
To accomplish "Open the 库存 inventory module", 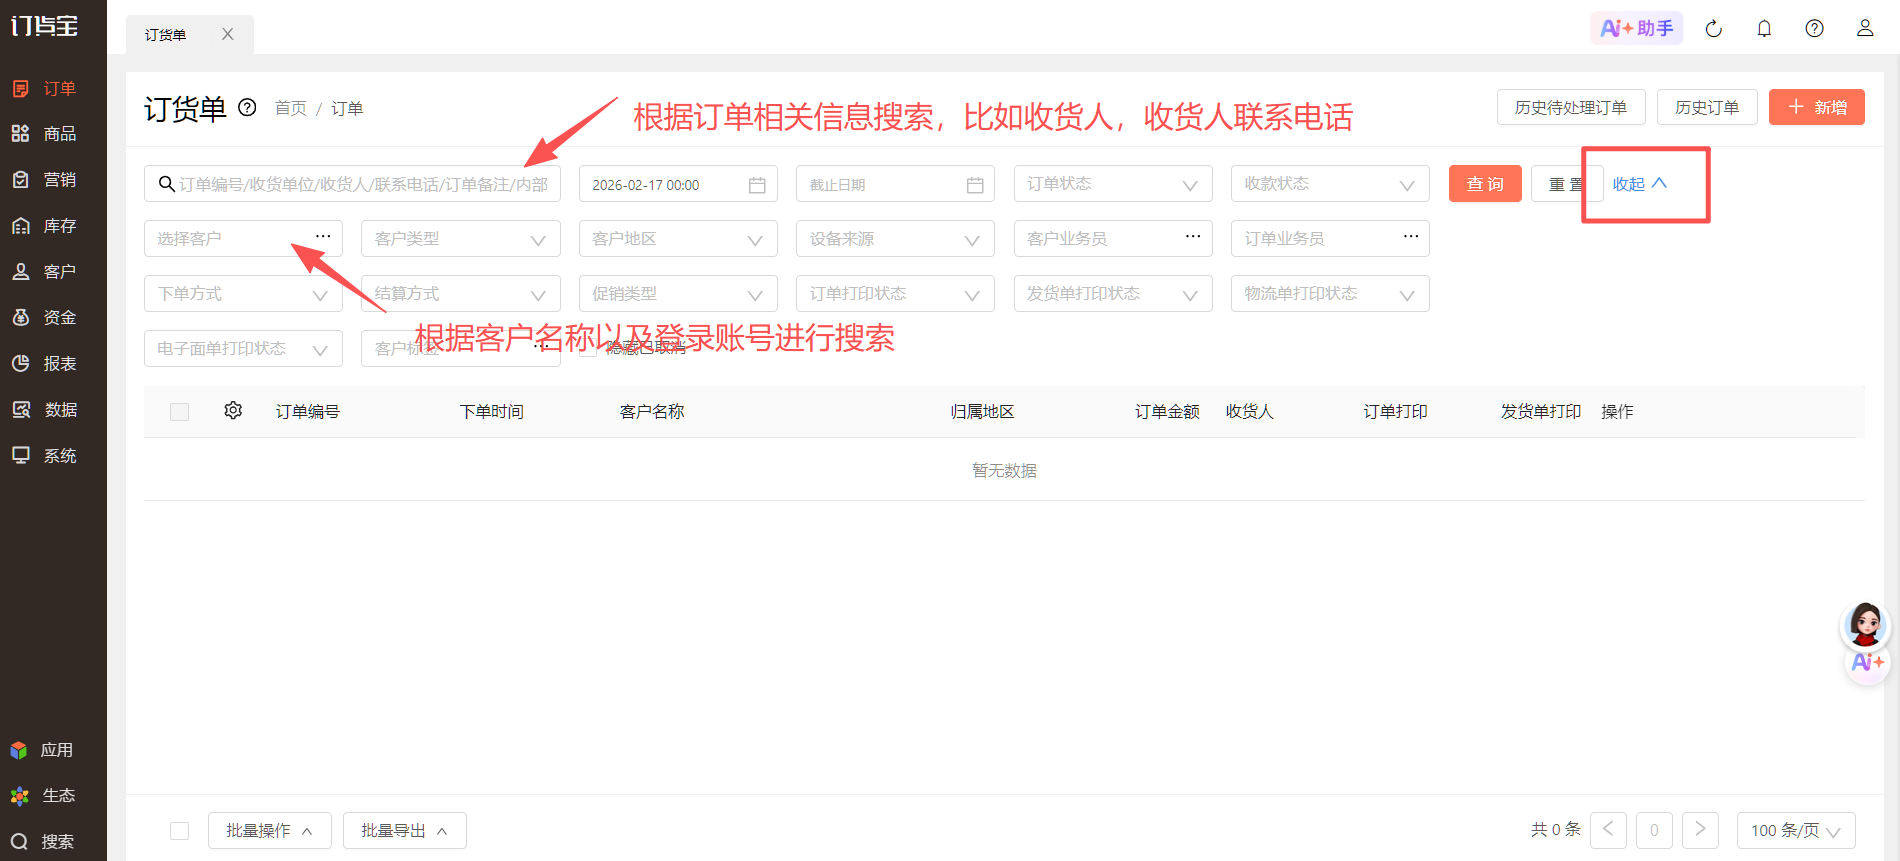I will (x=45, y=226).
